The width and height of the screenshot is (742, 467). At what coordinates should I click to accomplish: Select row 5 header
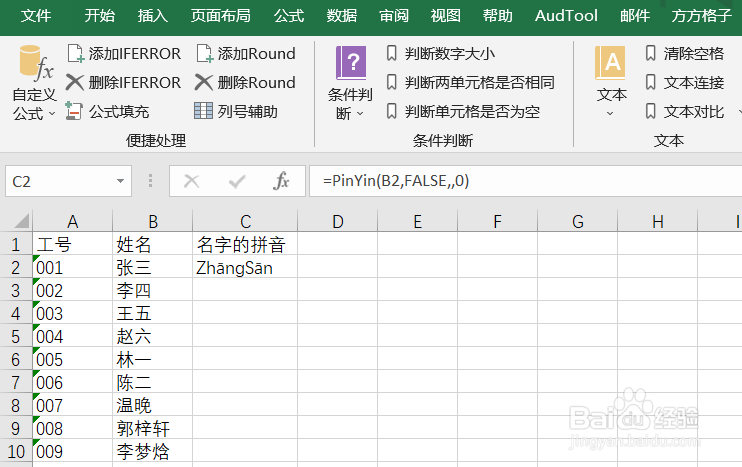pos(16,336)
